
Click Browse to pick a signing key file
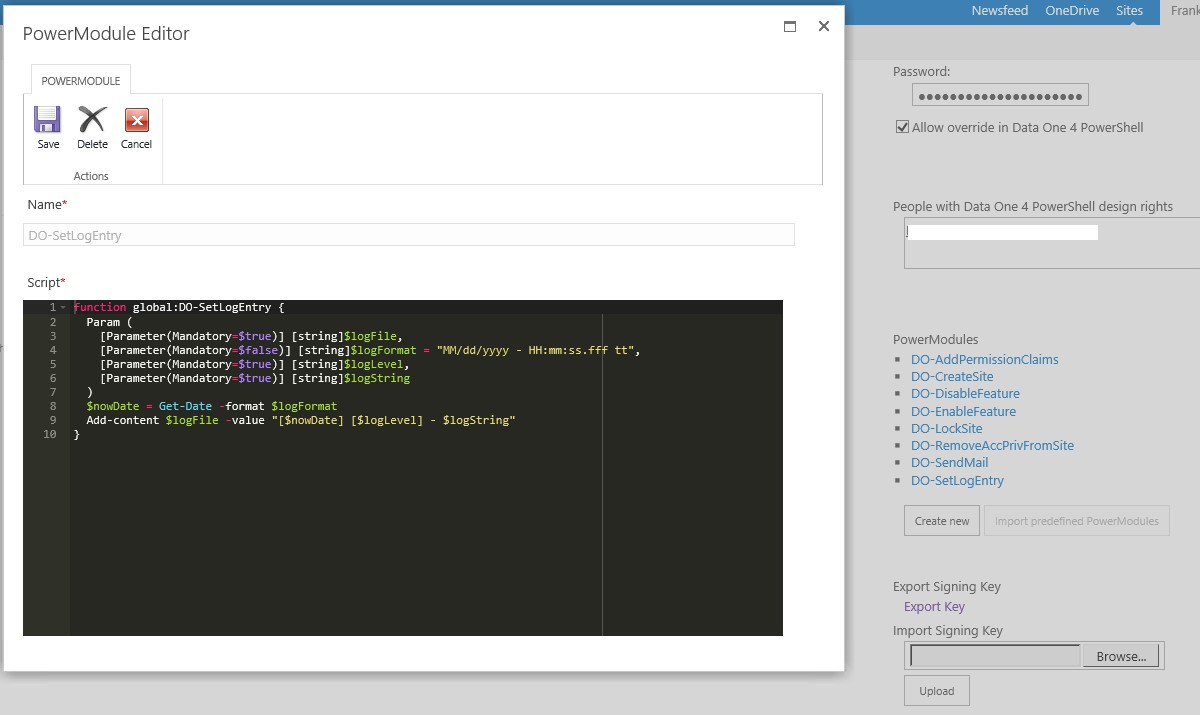tap(1120, 656)
